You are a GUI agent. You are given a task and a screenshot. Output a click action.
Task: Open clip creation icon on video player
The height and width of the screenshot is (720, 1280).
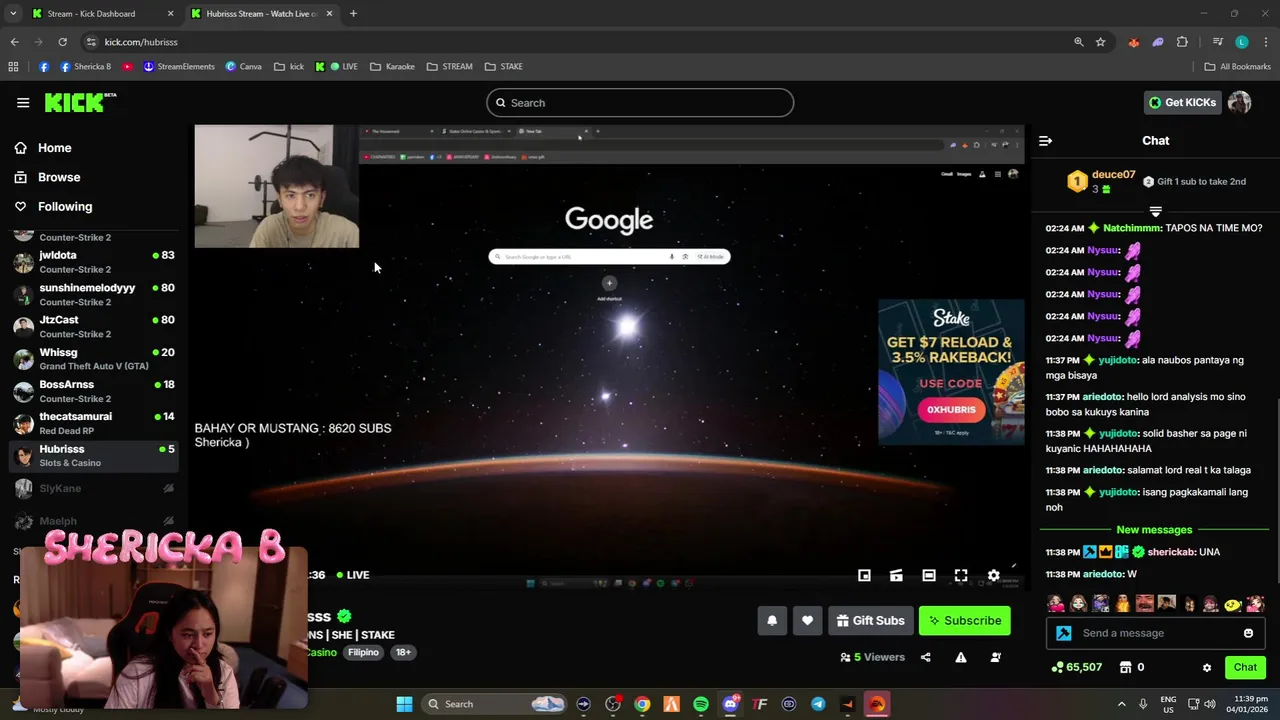click(x=896, y=575)
